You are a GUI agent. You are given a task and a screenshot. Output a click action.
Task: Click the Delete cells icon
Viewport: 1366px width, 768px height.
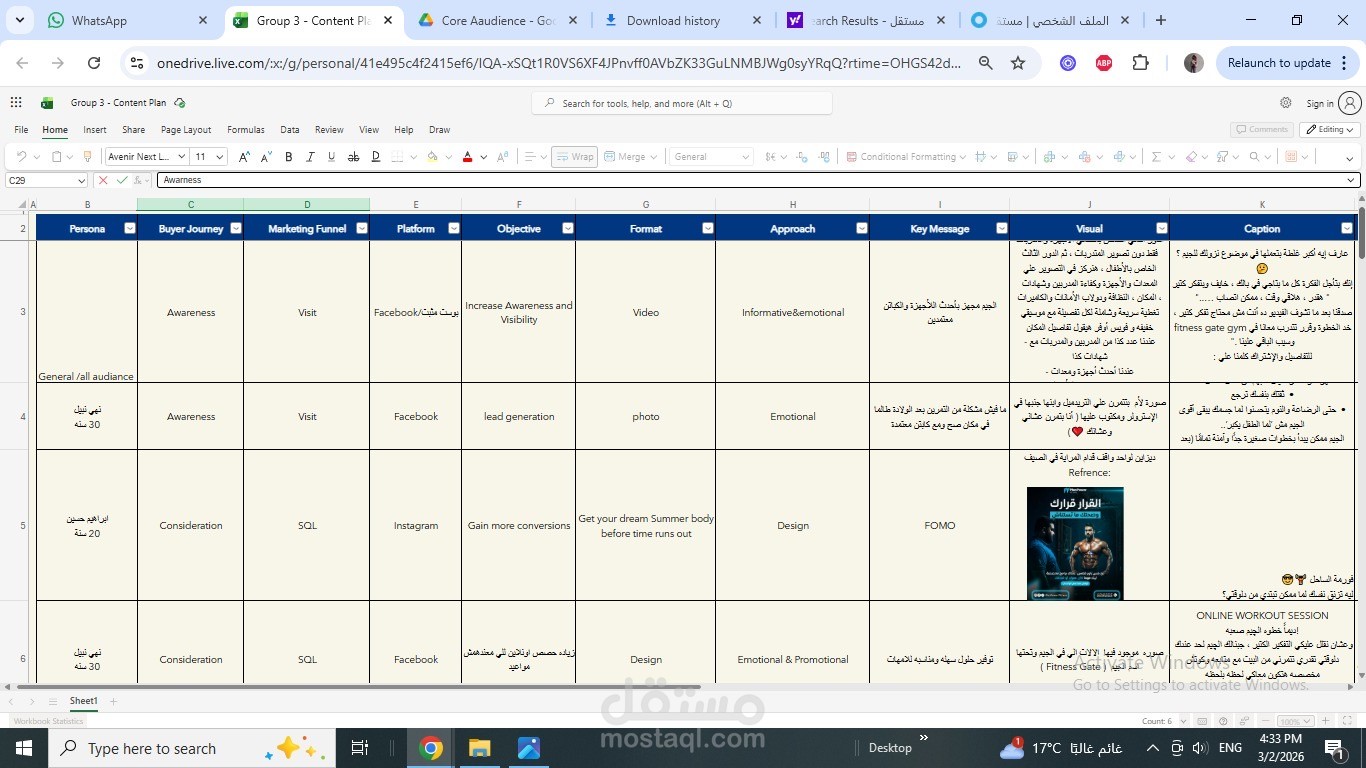click(1084, 156)
